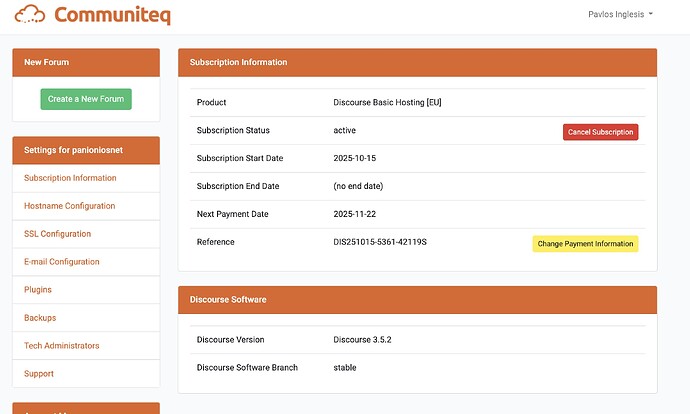Image resolution: width=690 pixels, height=414 pixels.
Task: Click the 'stable' branch value
Action: pyautogui.click(x=345, y=367)
